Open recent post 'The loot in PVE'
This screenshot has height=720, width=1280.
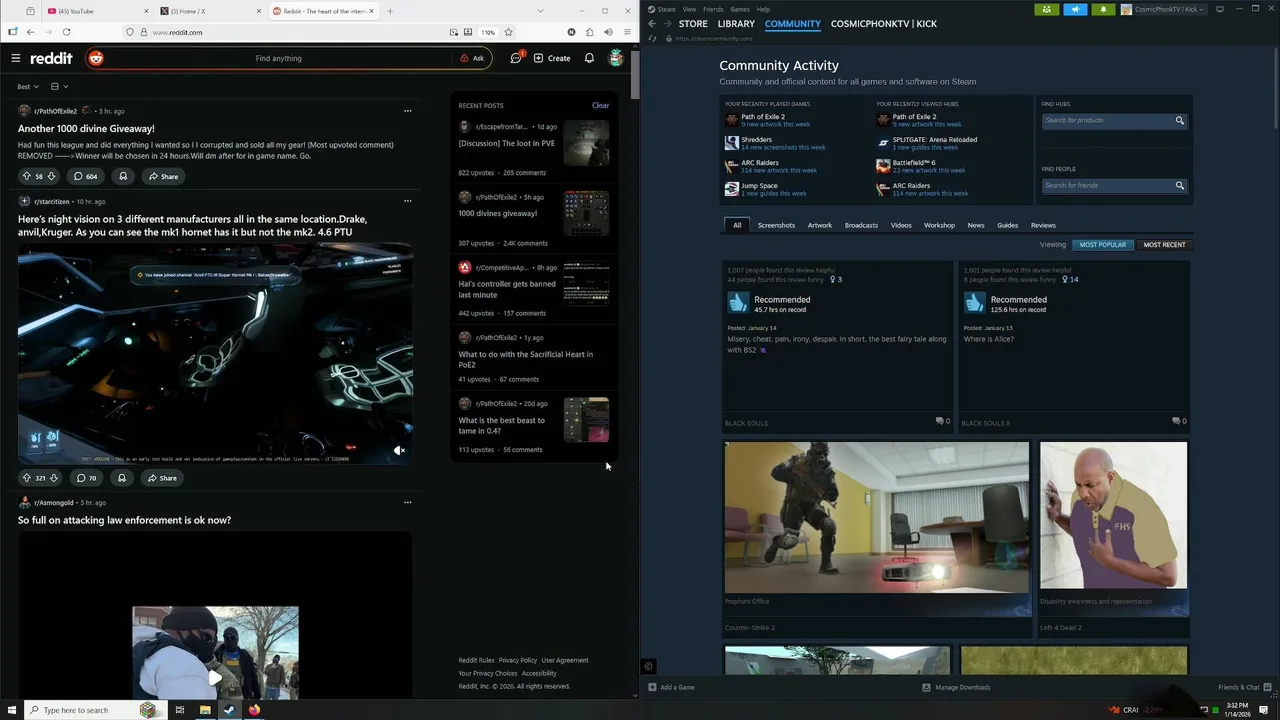506,143
